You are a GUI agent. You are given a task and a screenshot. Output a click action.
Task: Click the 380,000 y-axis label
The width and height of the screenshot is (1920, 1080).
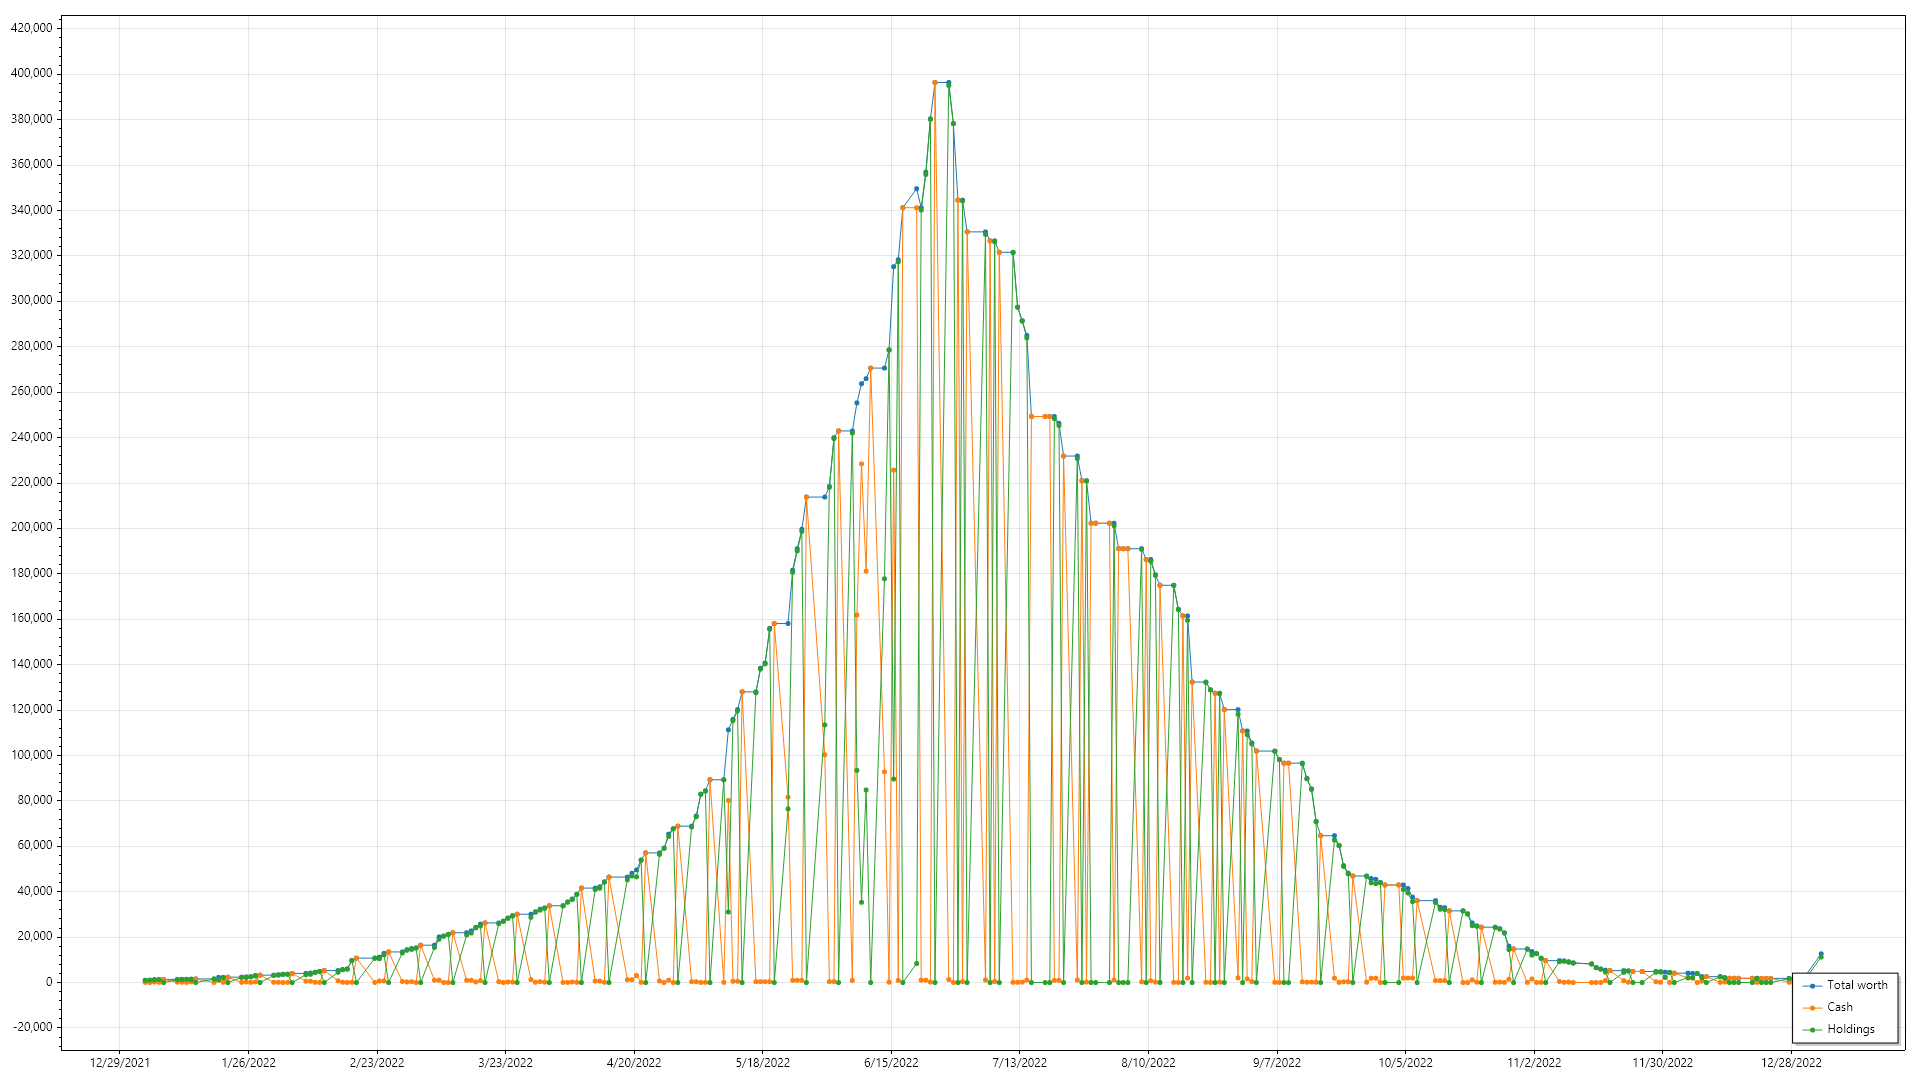point(31,119)
